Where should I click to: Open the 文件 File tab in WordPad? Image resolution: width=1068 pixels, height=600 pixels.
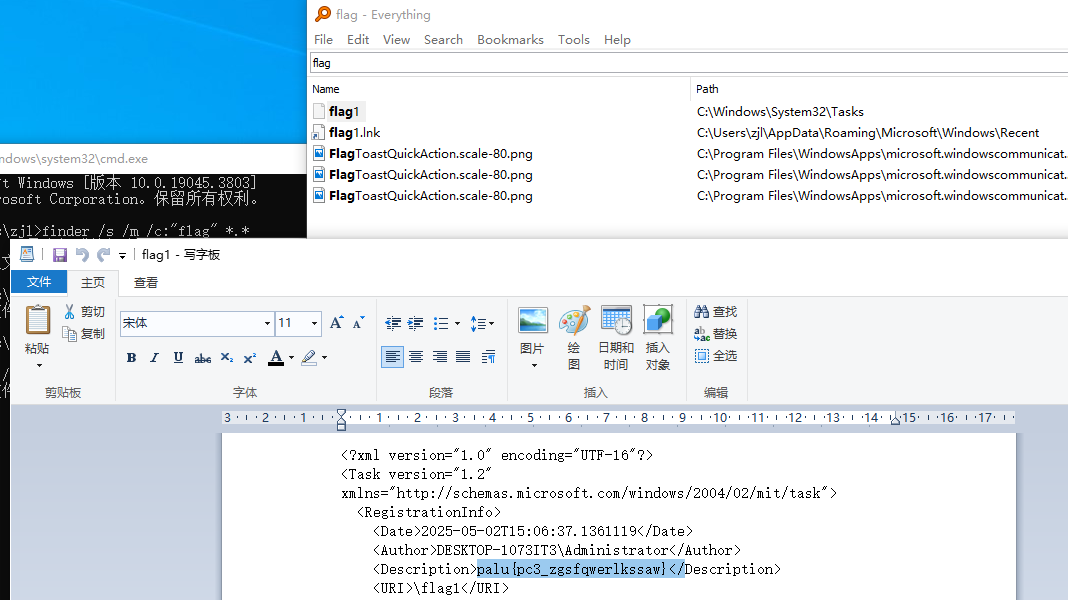click(39, 282)
